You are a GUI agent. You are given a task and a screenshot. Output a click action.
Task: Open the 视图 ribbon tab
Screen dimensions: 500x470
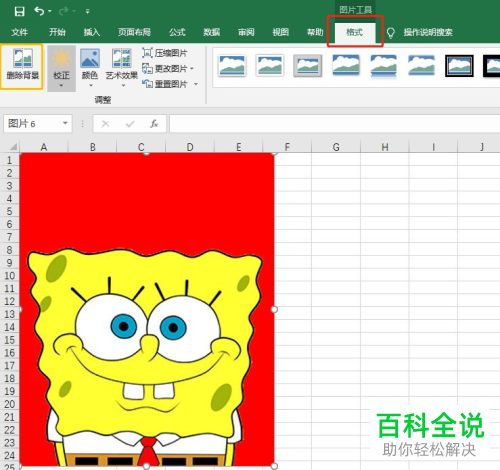(x=281, y=32)
